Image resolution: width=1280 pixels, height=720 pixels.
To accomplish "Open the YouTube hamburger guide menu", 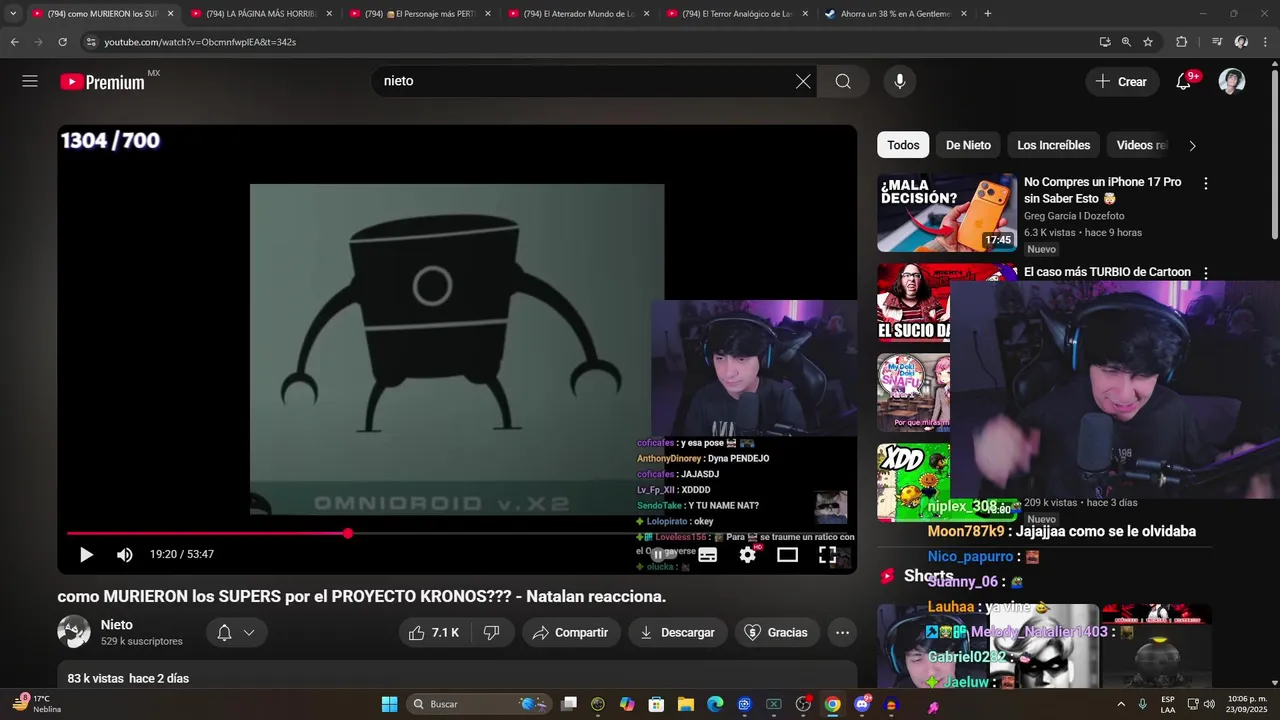I will pyautogui.click(x=30, y=81).
